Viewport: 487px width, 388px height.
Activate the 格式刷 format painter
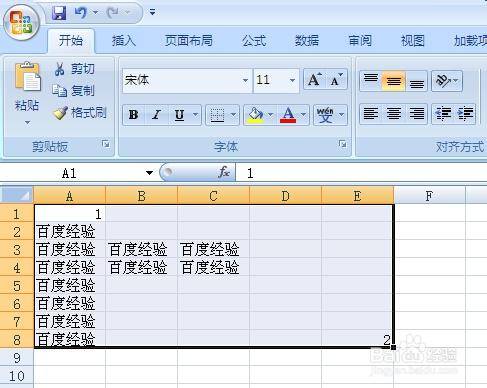click(80, 113)
